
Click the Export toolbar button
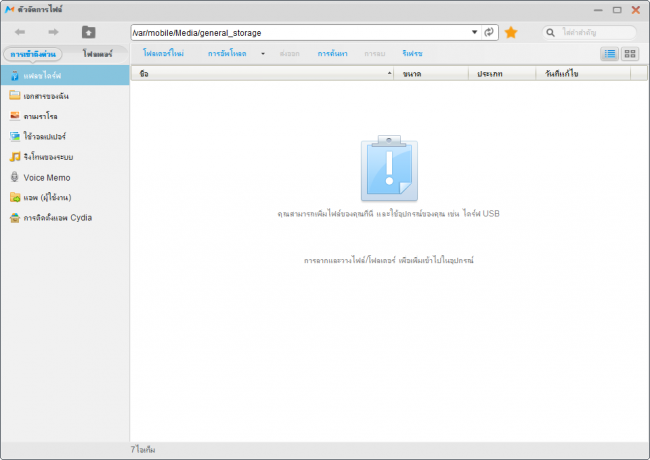pos(289,53)
